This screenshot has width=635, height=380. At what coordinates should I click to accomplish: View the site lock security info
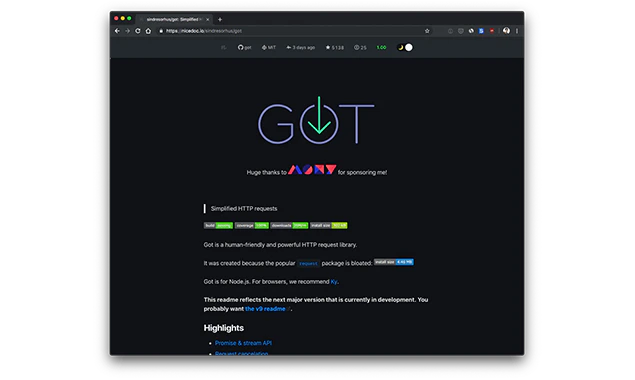(x=161, y=31)
